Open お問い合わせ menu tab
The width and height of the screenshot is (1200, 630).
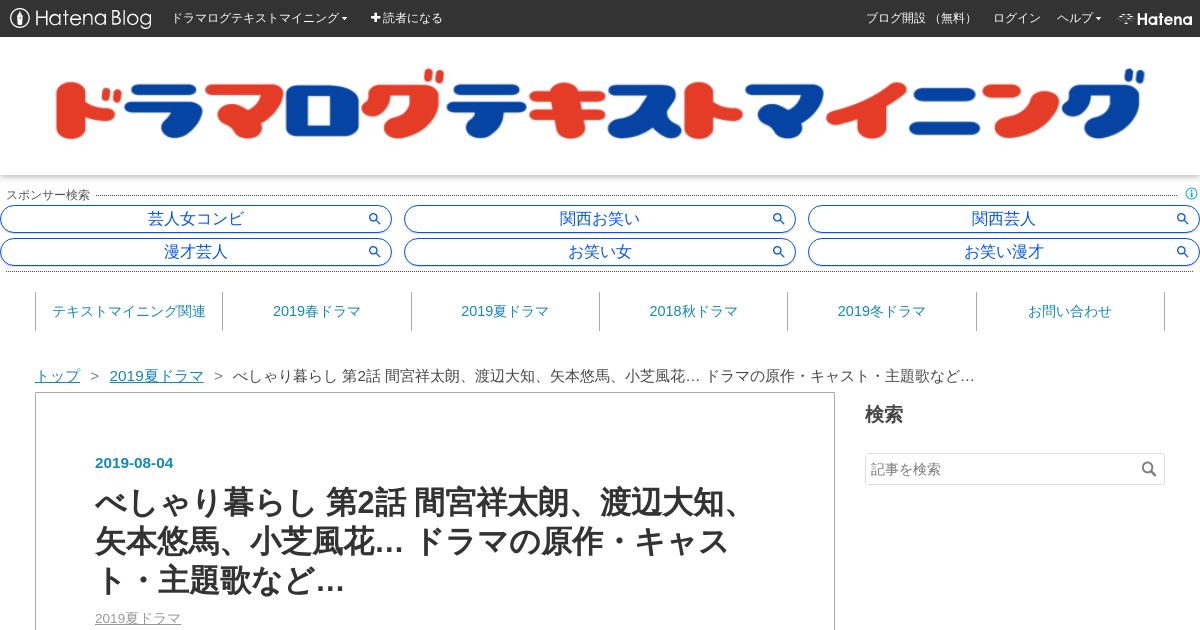pyautogui.click(x=1070, y=311)
